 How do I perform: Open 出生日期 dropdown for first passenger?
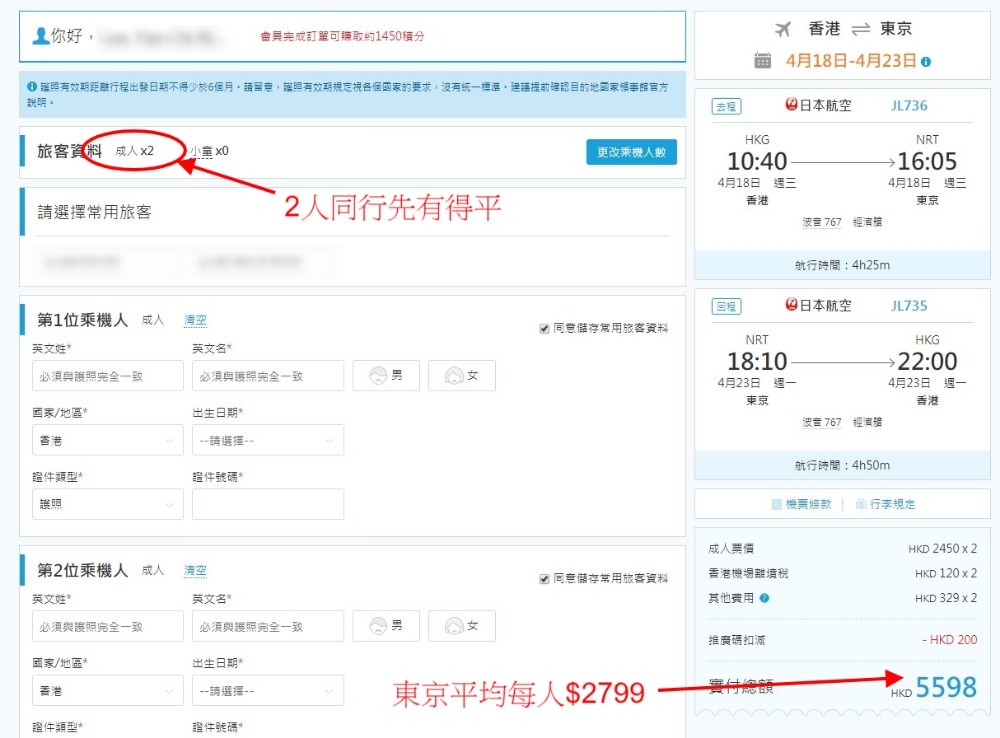[268, 440]
